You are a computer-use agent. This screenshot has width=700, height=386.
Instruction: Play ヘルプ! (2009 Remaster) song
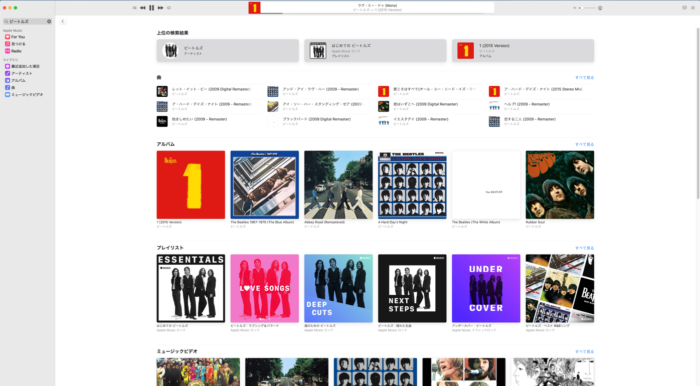click(x=541, y=106)
